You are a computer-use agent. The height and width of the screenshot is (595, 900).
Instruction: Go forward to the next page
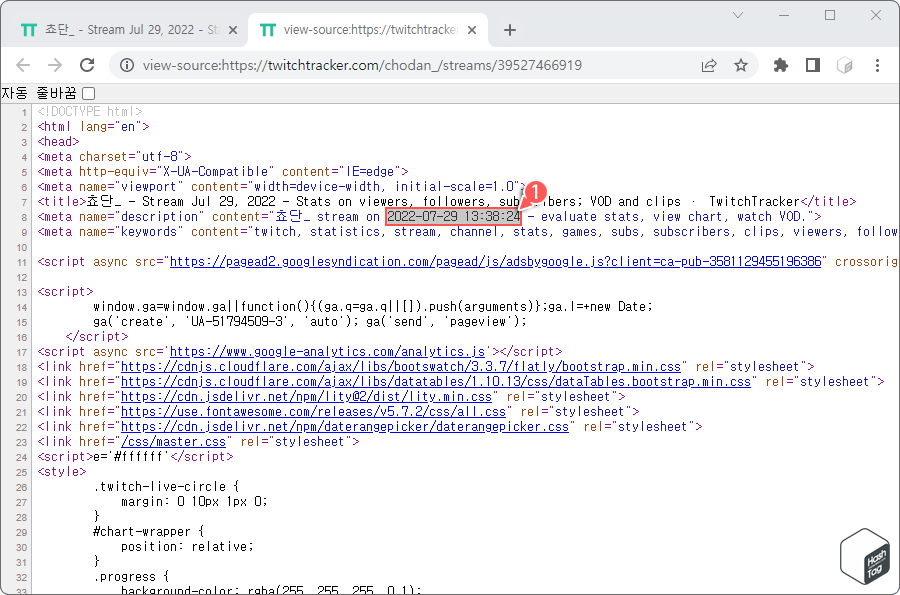pyautogui.click(x=55, y=65)
